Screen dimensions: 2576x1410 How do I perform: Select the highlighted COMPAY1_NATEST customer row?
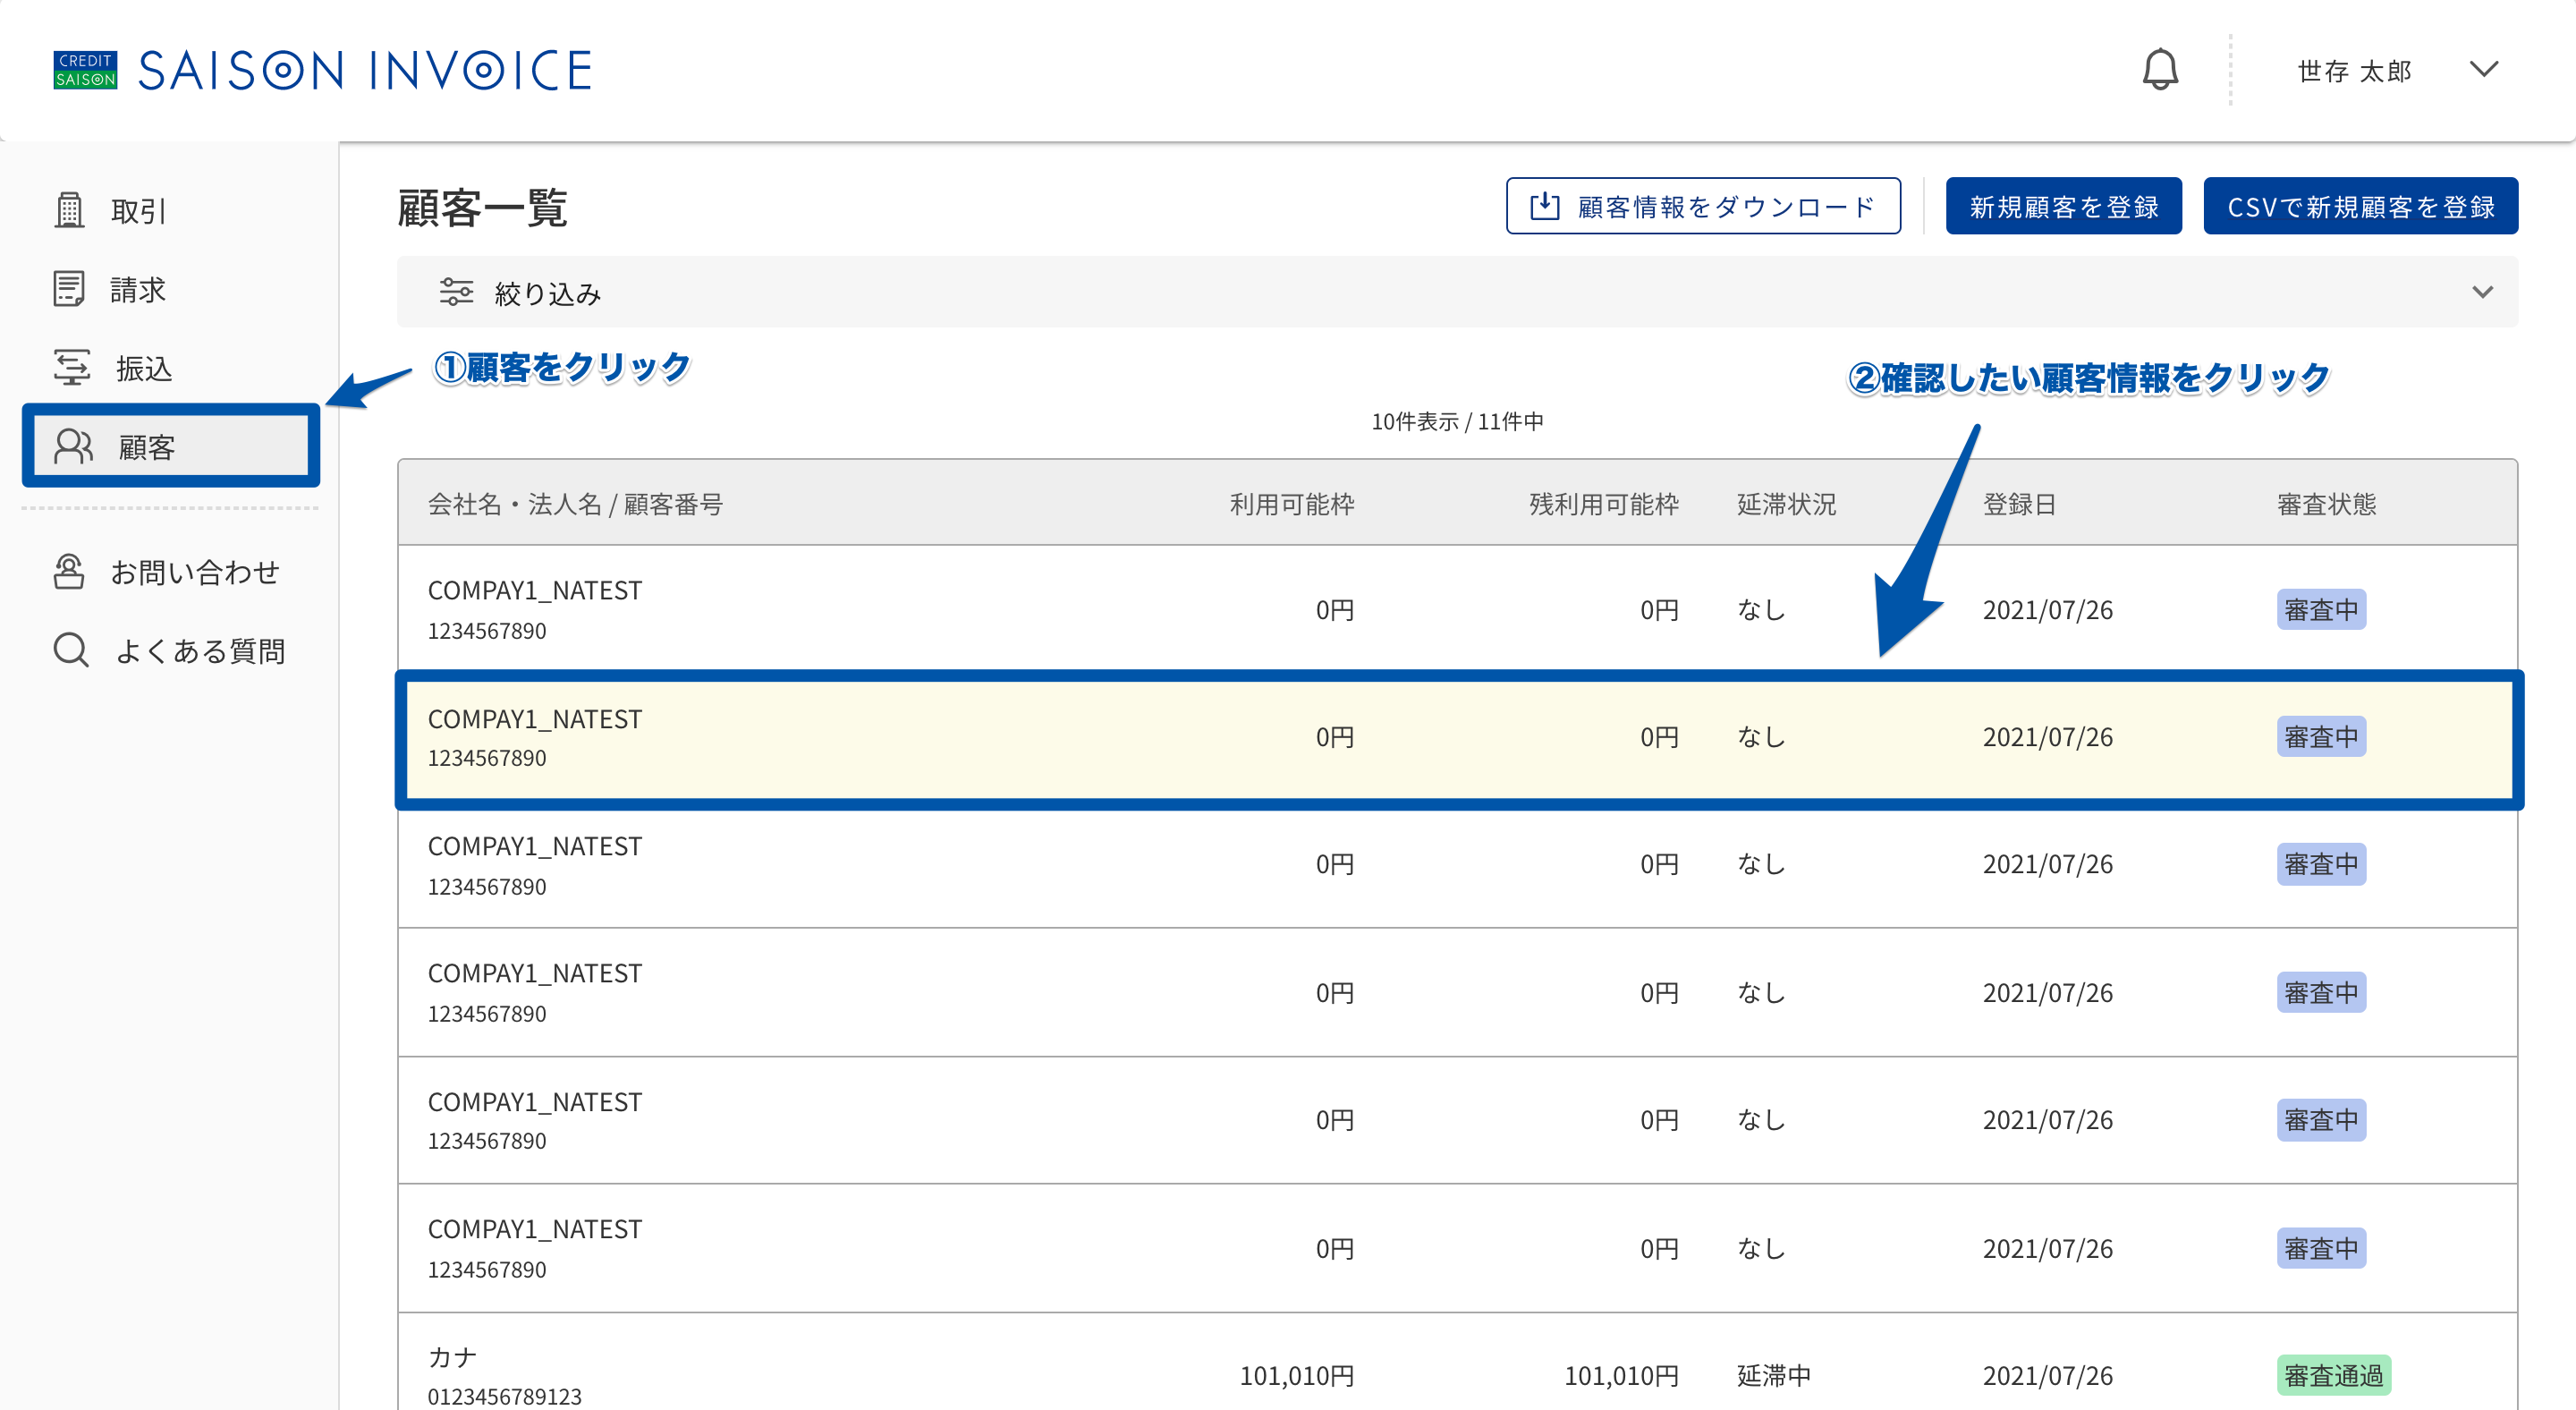pos(1458,739)
